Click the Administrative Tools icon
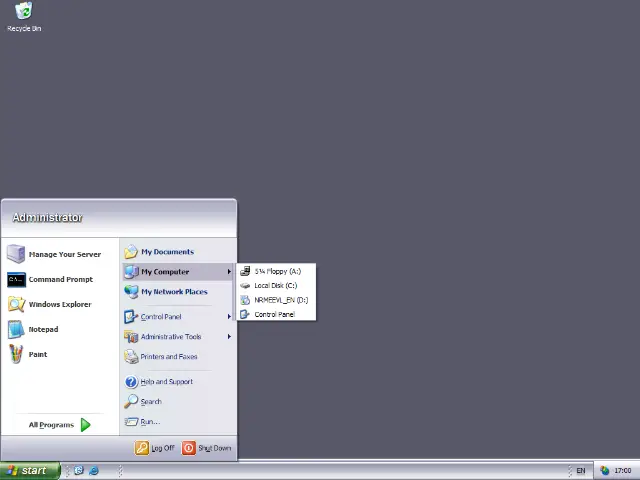The height and width of the screenshot is (480, 640). 131,337
